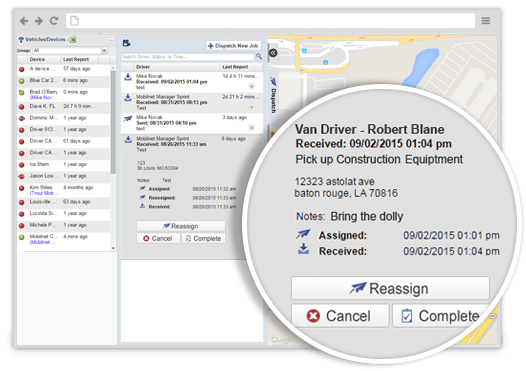
Task: Focus the Search Driver, Status, or Time field
Action: [188, 57]
